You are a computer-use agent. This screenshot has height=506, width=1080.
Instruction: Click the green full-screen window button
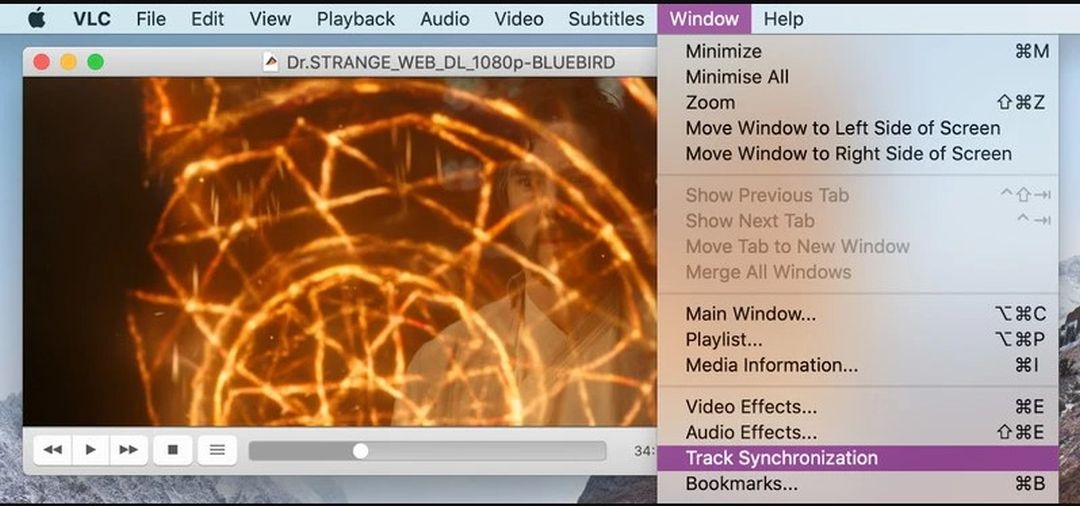[x=95, y=62]
